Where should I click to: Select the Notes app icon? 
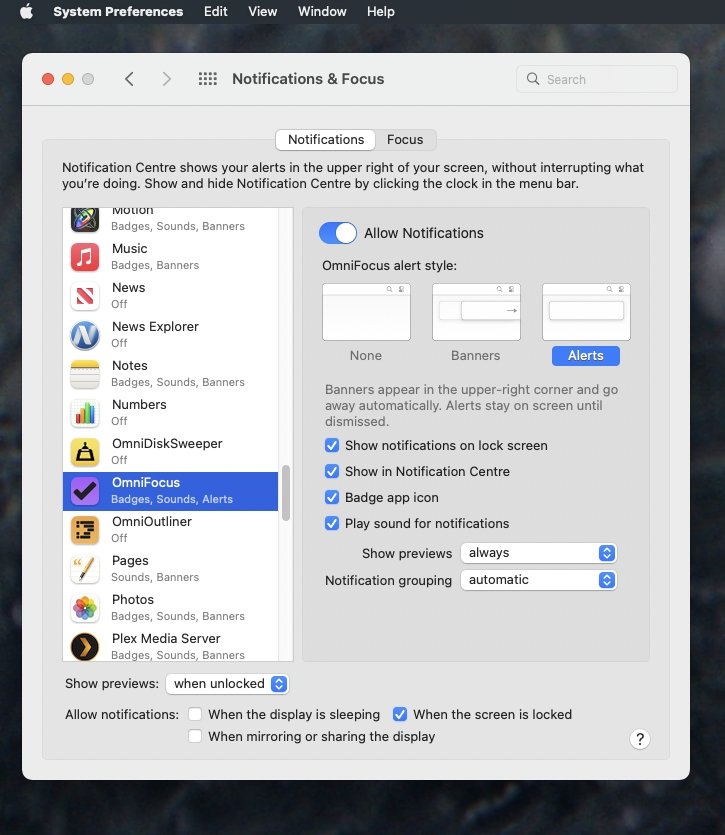click(x=85, y=374)
